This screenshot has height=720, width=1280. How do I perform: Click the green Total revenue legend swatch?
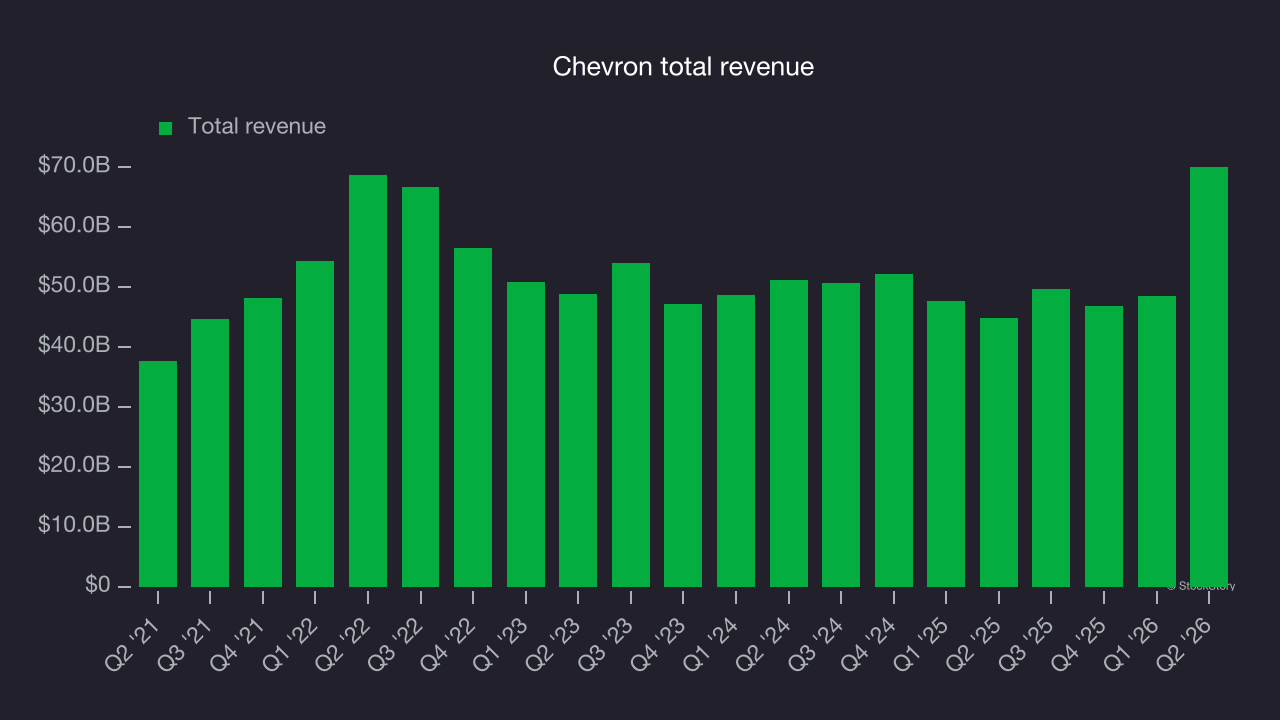click(x=166, y=128)
